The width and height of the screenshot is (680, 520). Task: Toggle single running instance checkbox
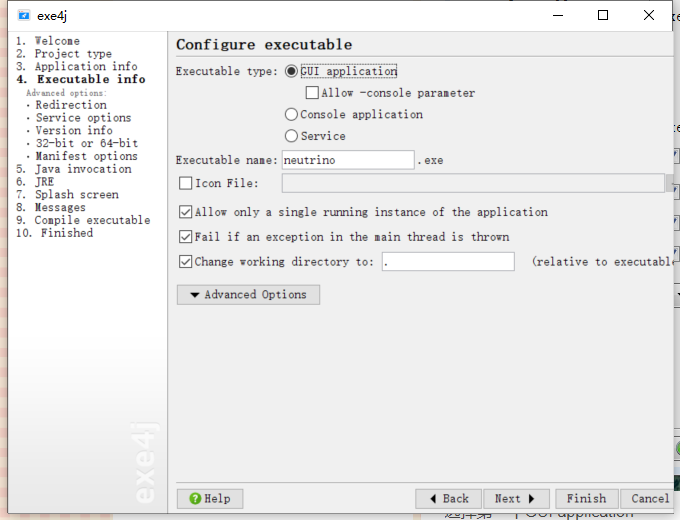tap(185, 212)
